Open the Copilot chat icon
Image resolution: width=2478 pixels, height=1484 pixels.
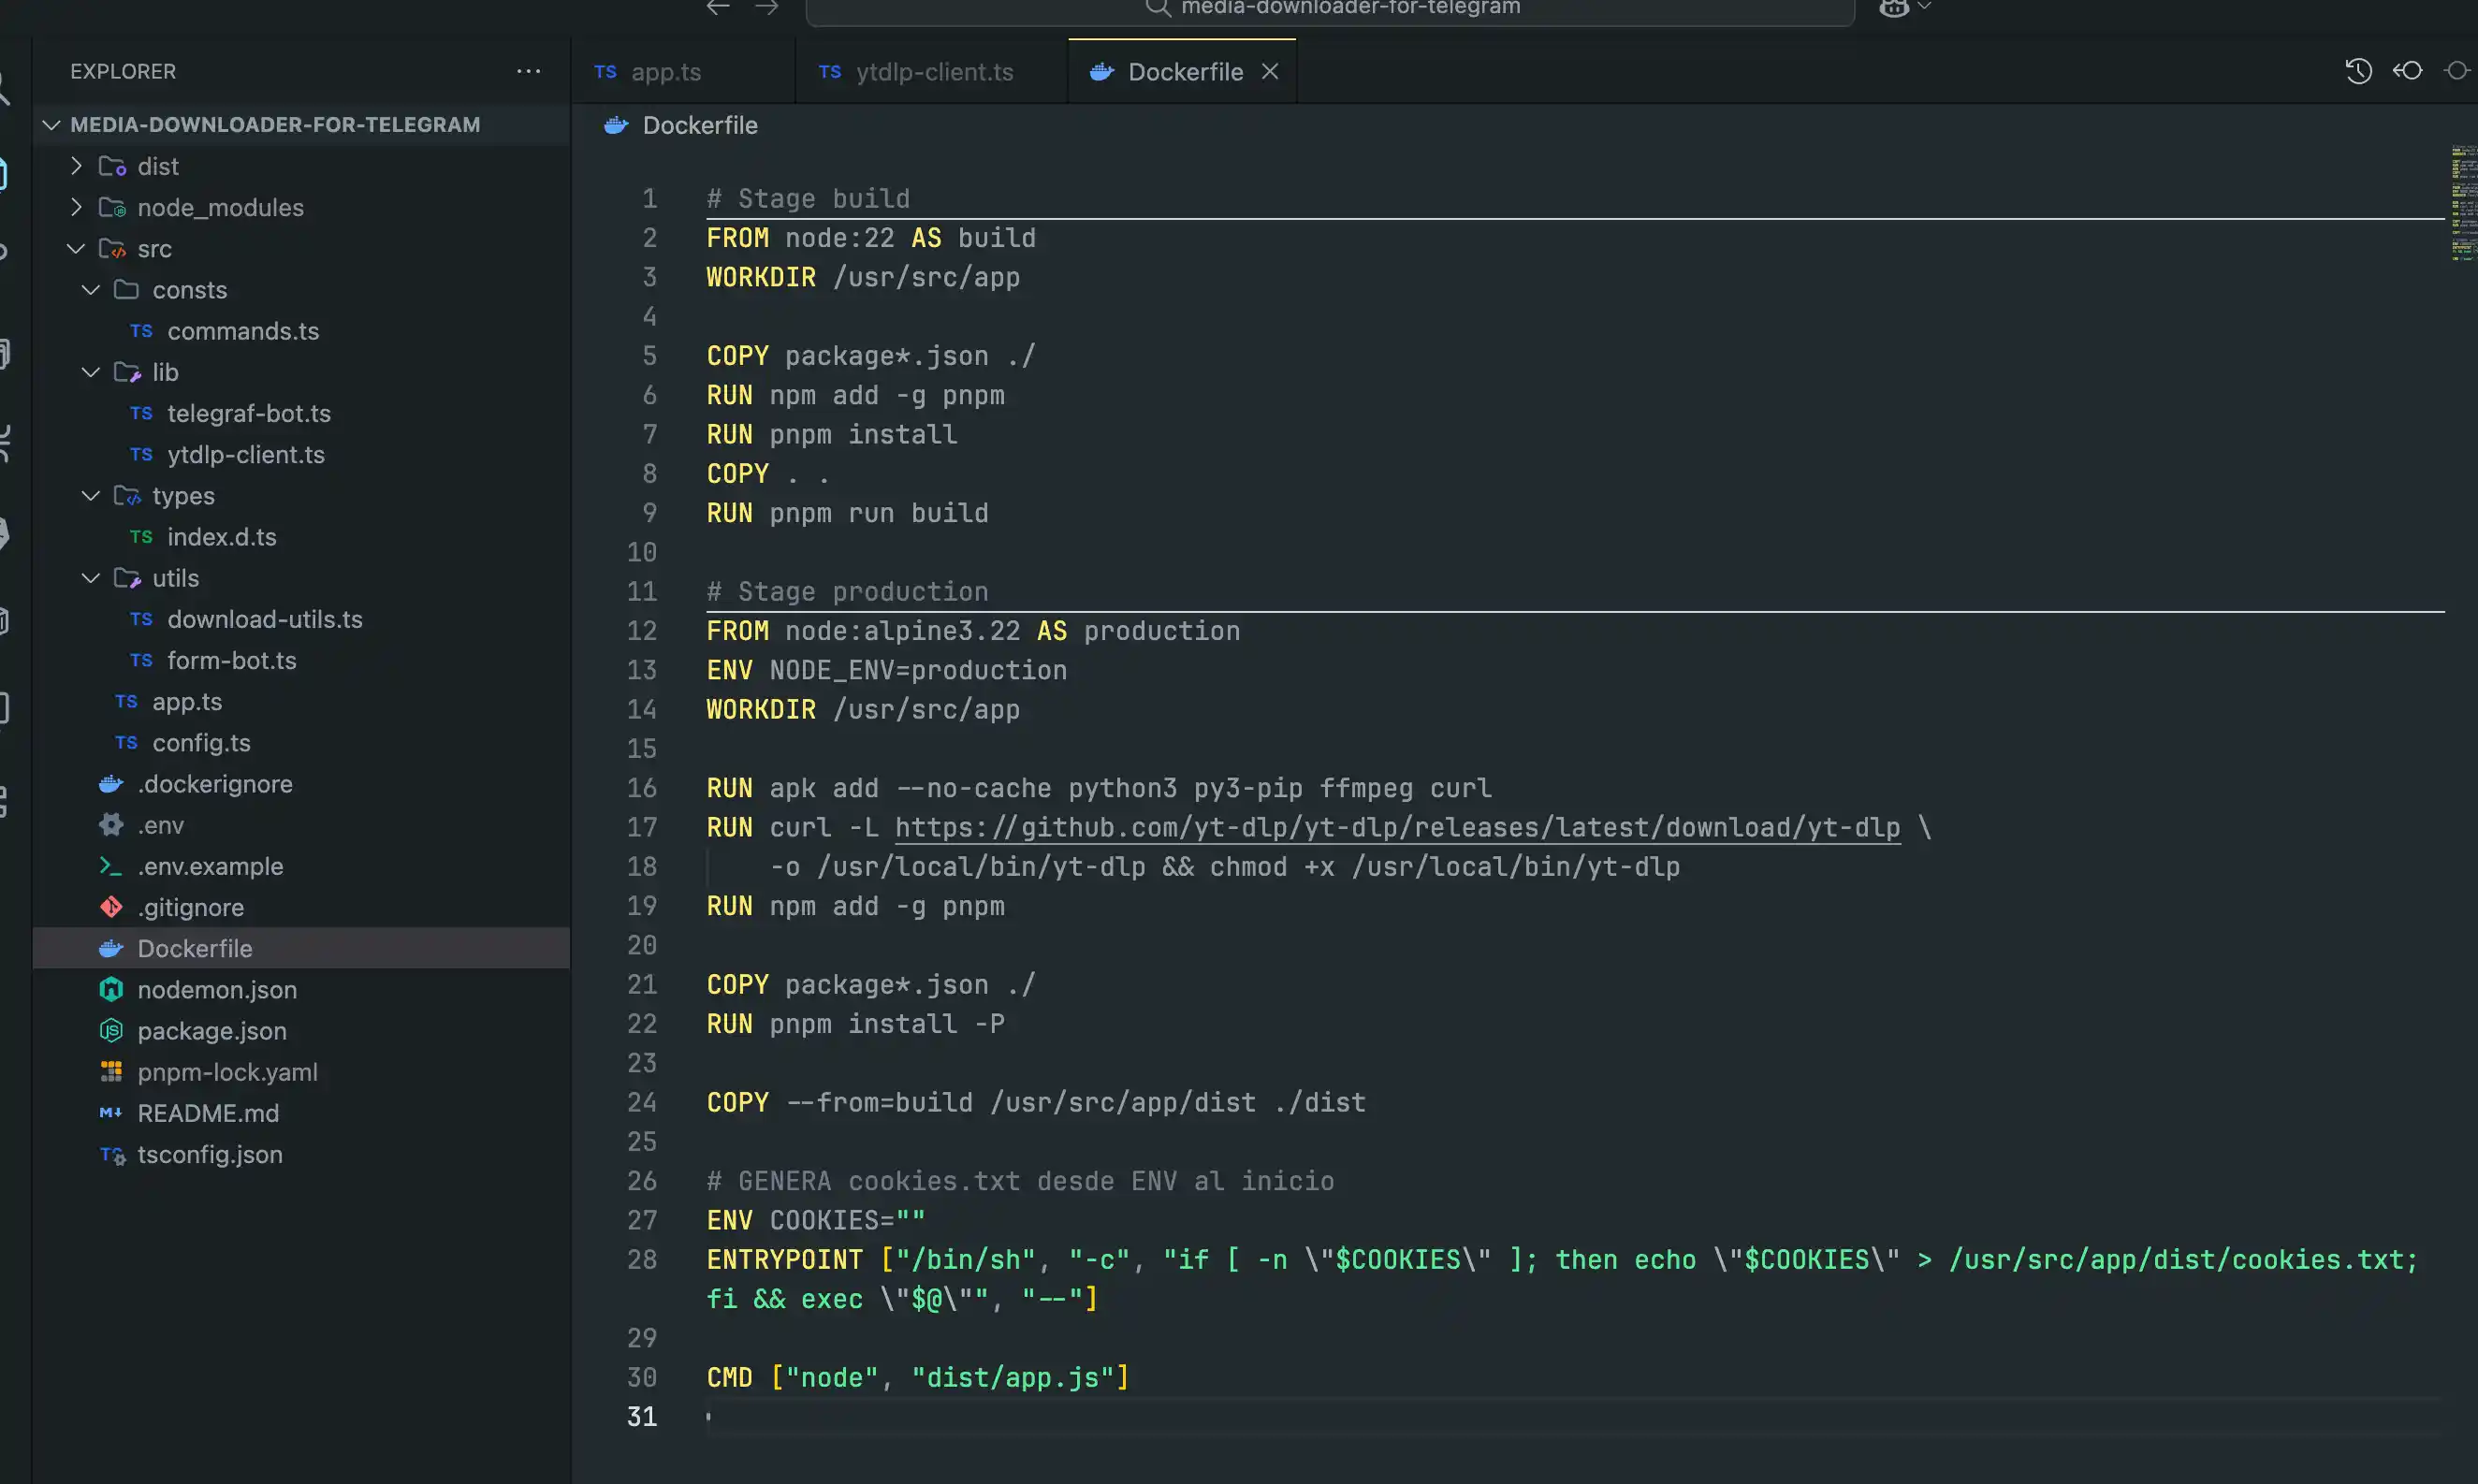click(1894, 8)
